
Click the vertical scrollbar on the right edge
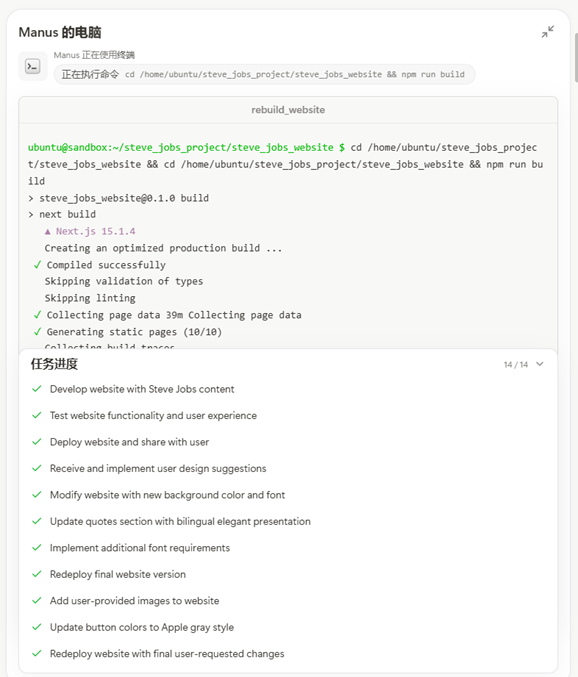click(576, 57)
